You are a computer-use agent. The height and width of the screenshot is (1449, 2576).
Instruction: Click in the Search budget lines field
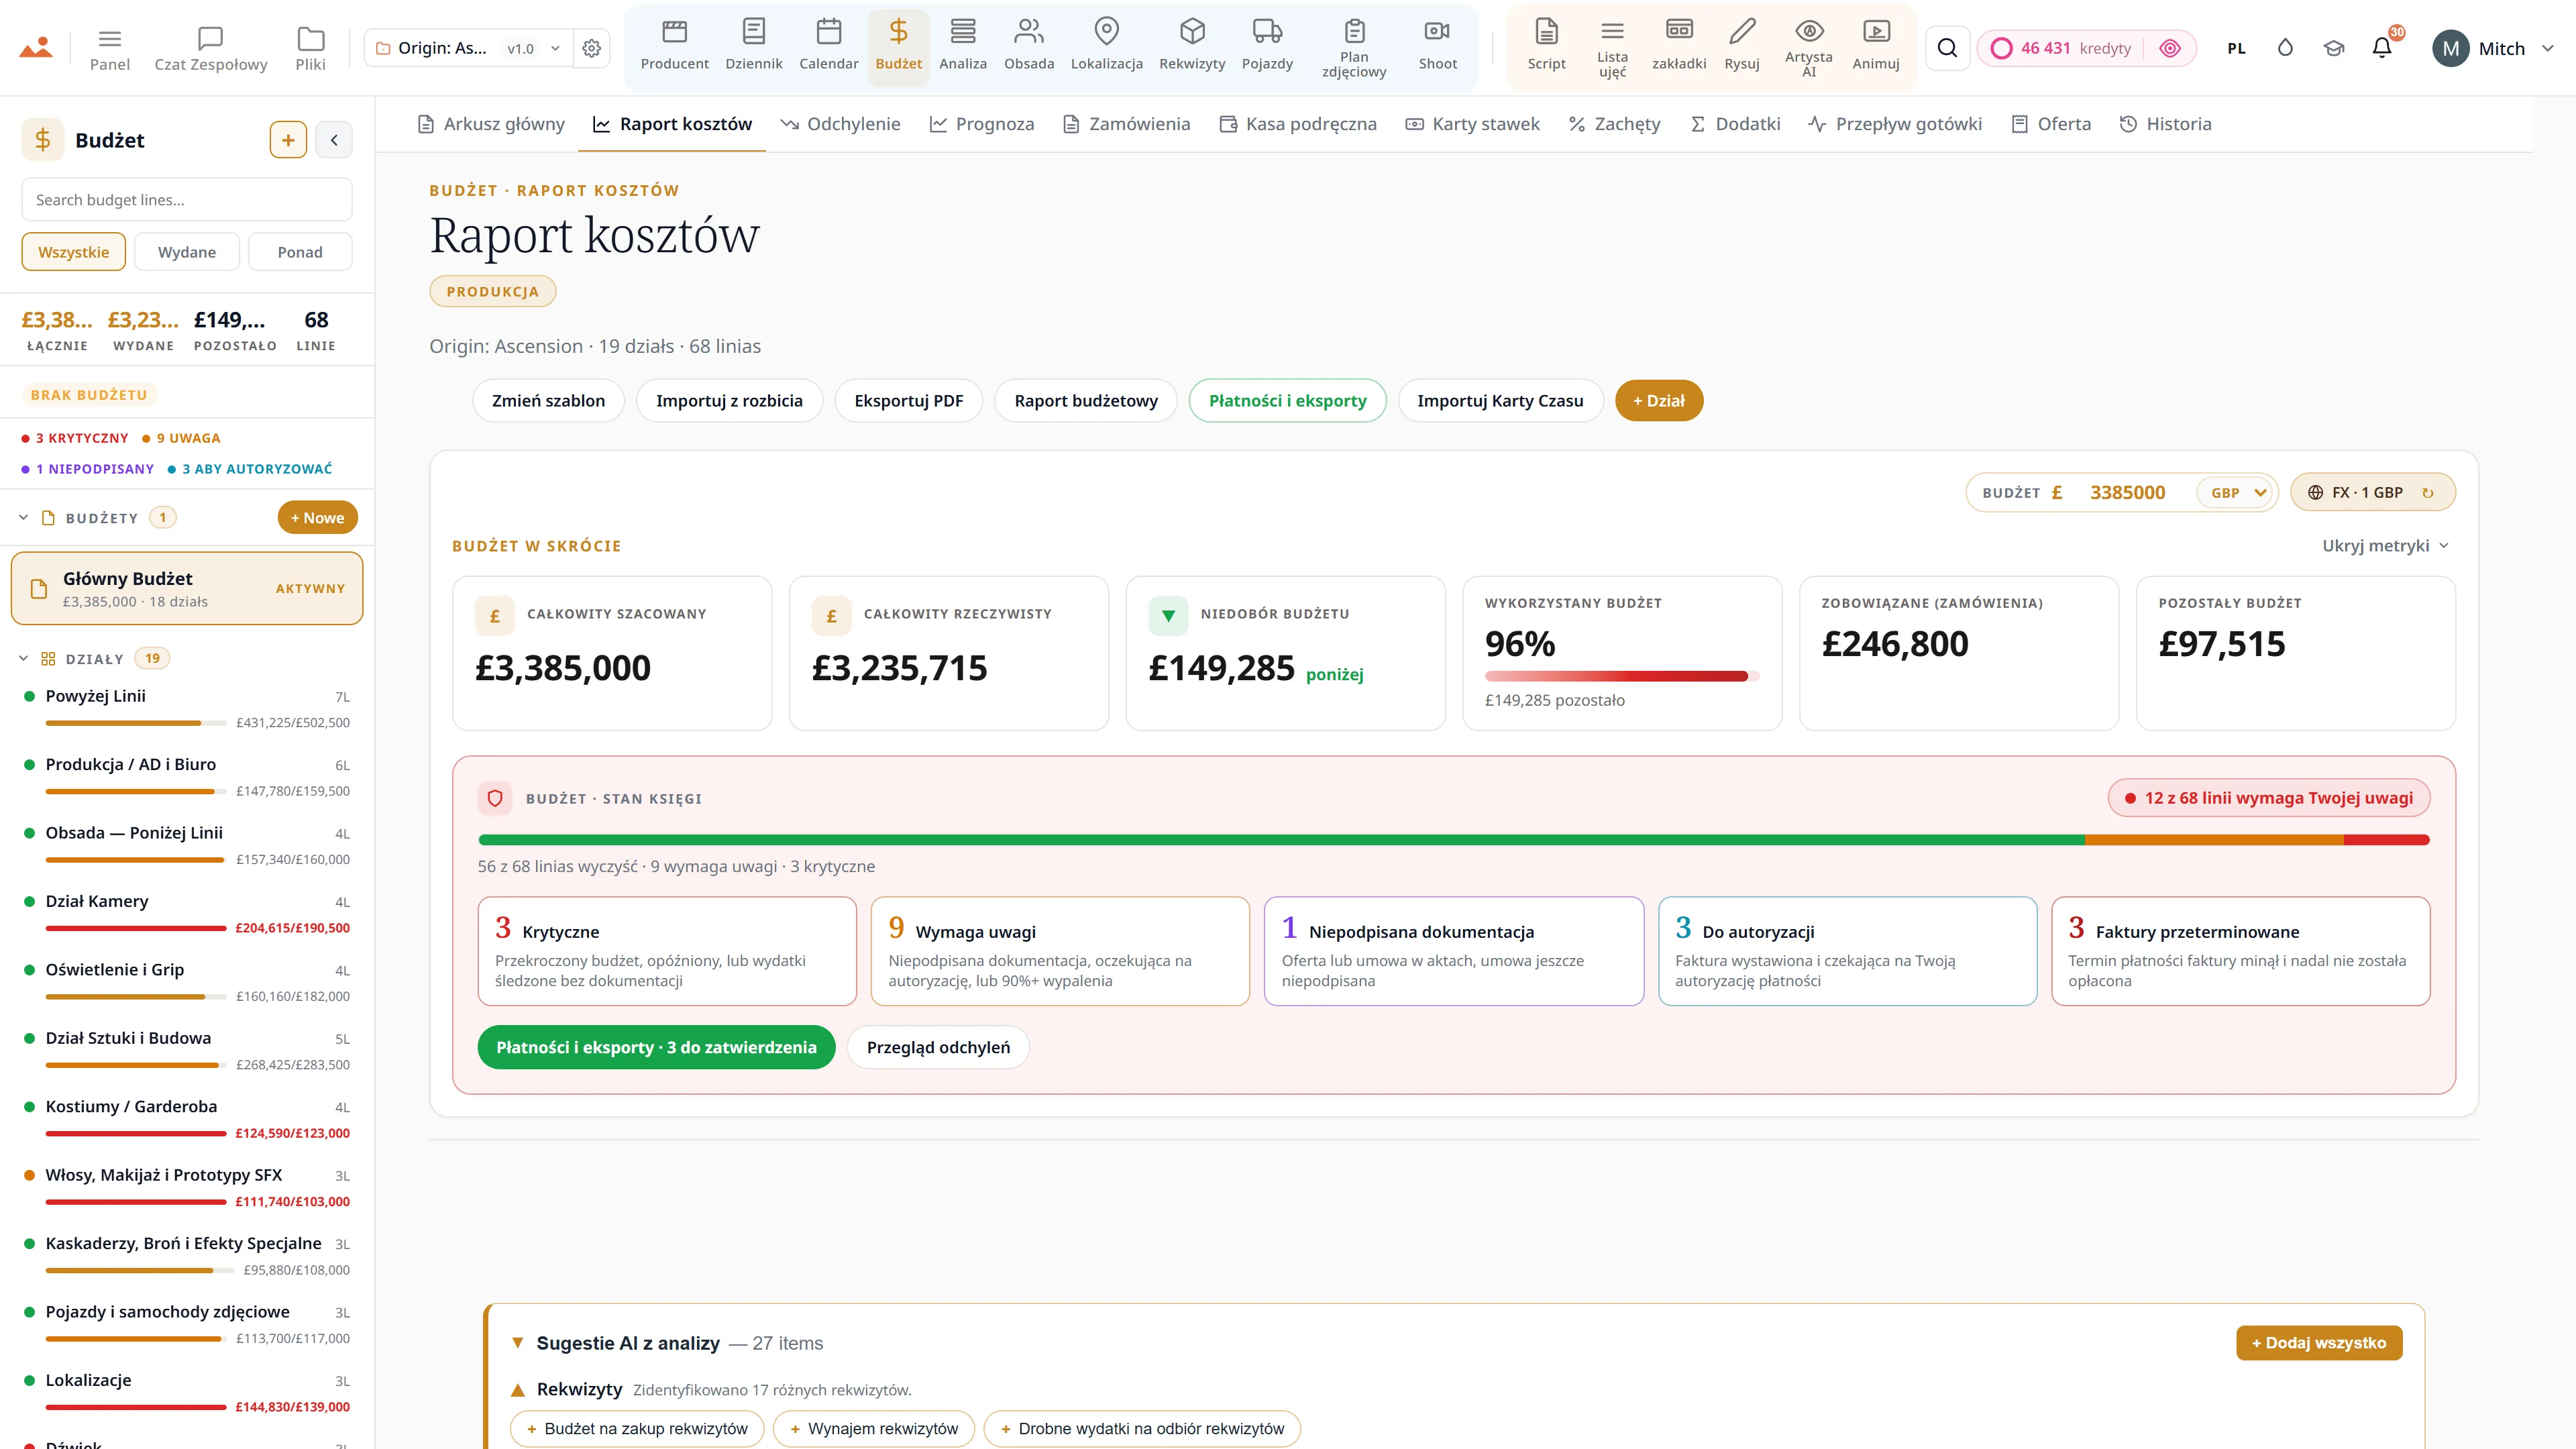pyautogui.click(x=187, y=199)
